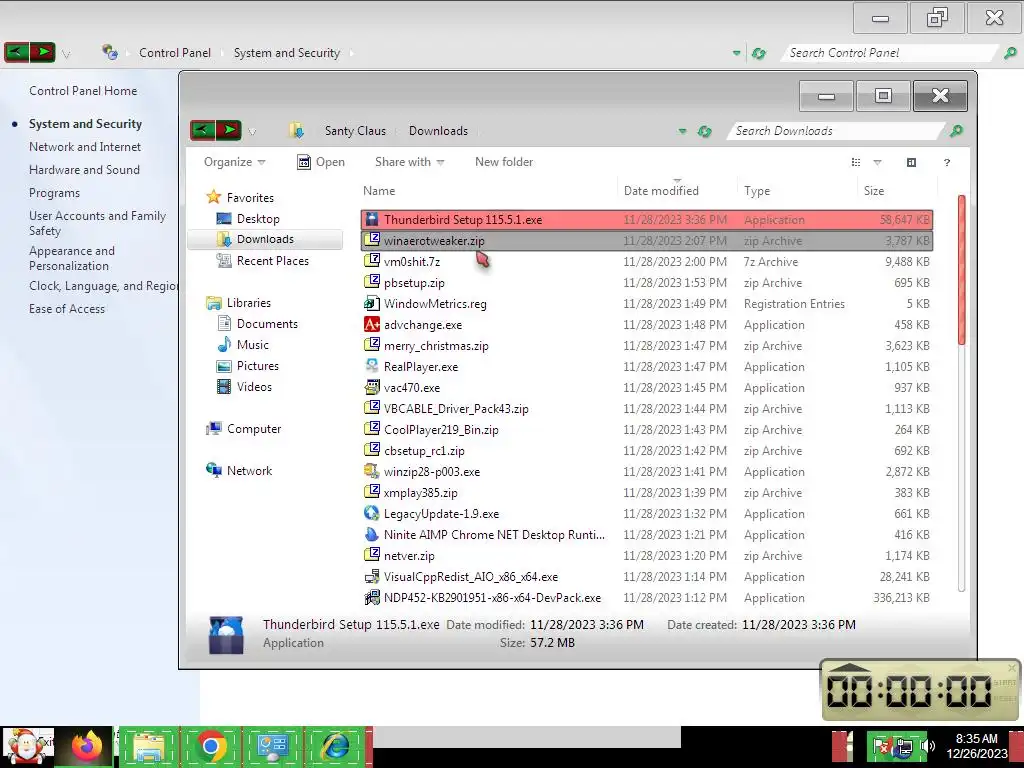
Task: Select Music library in navigation pane
Action: click(253, 345)
